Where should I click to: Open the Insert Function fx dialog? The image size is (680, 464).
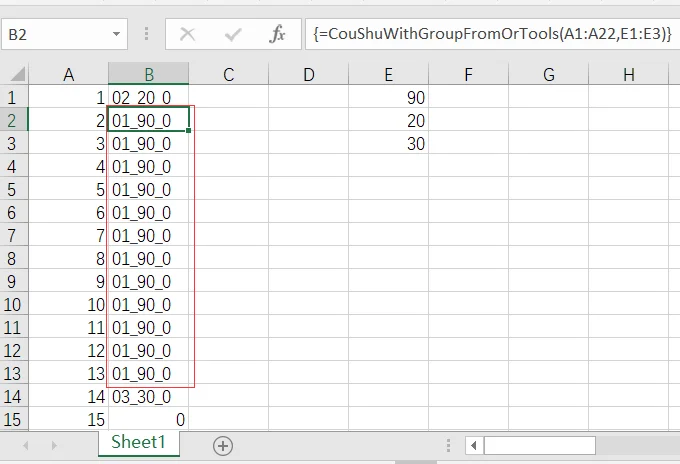point(277,34)
